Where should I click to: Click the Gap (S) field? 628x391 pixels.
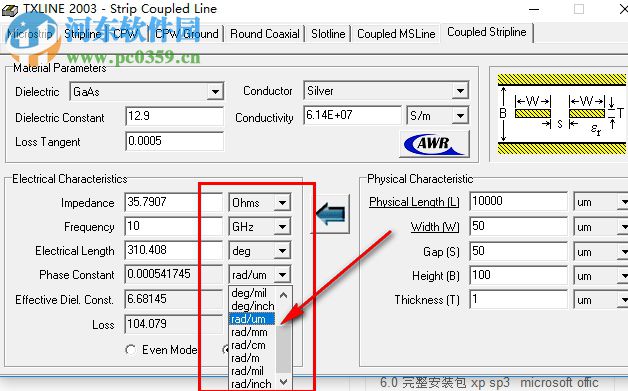518,251
